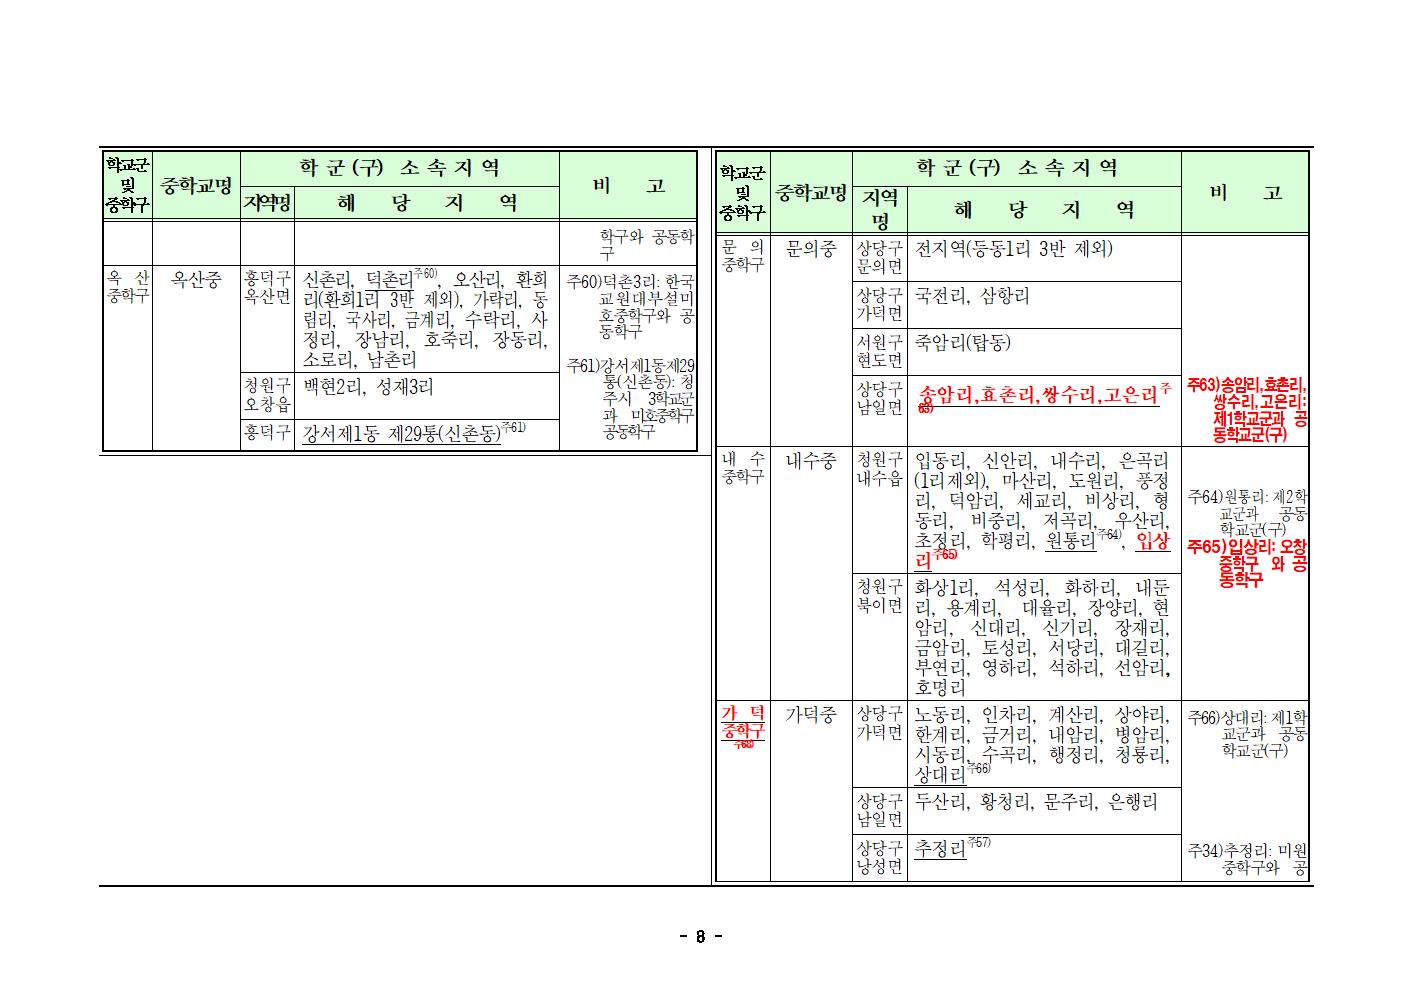Click page number '- 8 -'
This screenshot has height=992, width=1403.
coord(700,937)
